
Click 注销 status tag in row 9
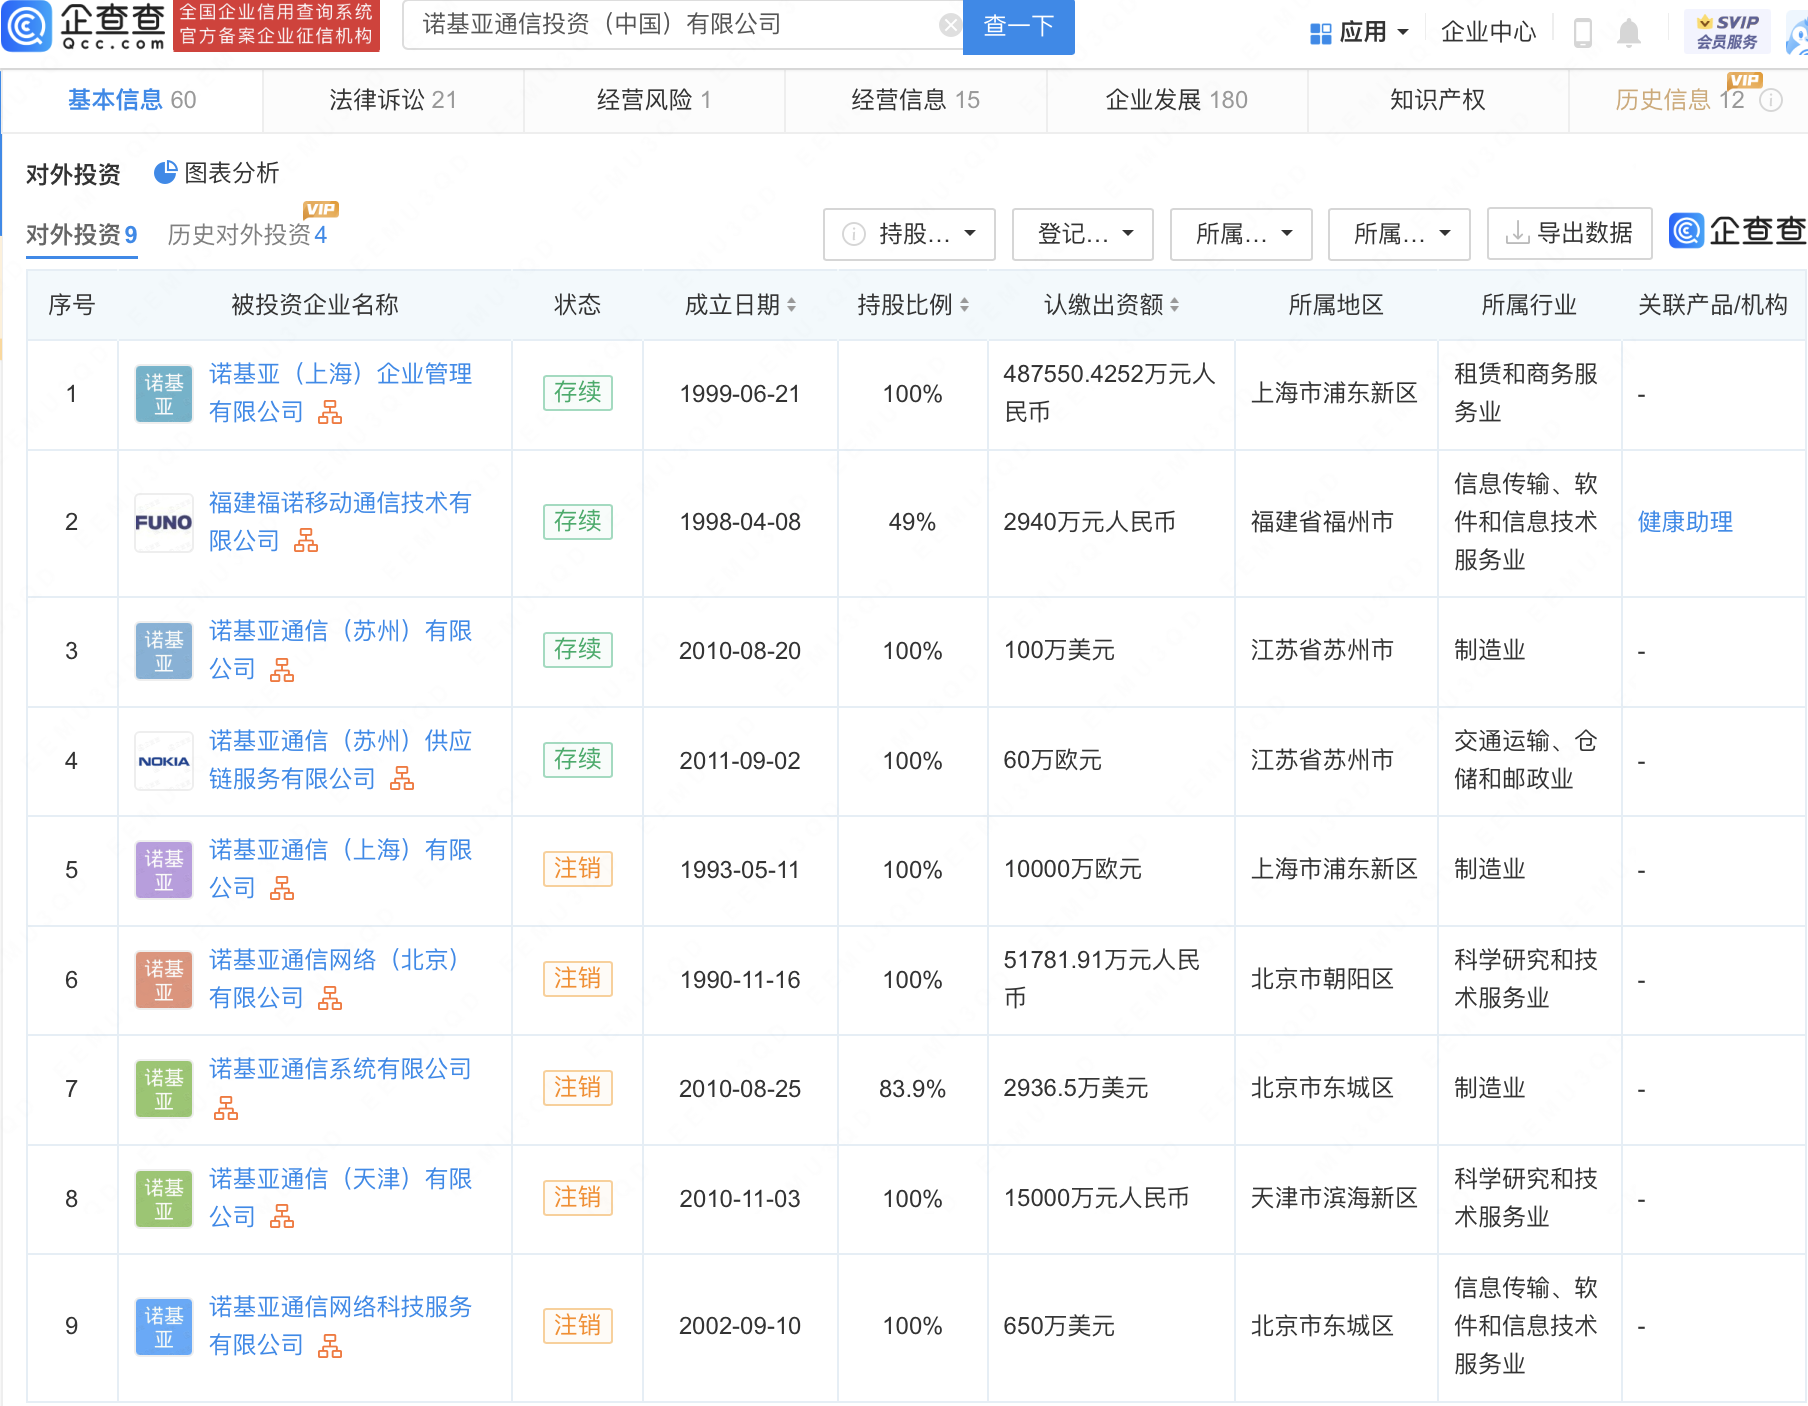578,1326
